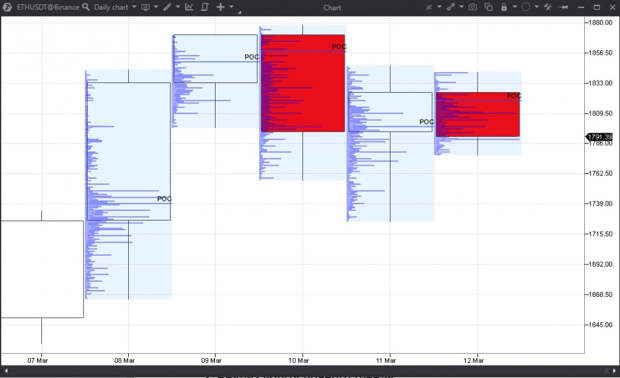Select the crosshair cursor tool

221,7
